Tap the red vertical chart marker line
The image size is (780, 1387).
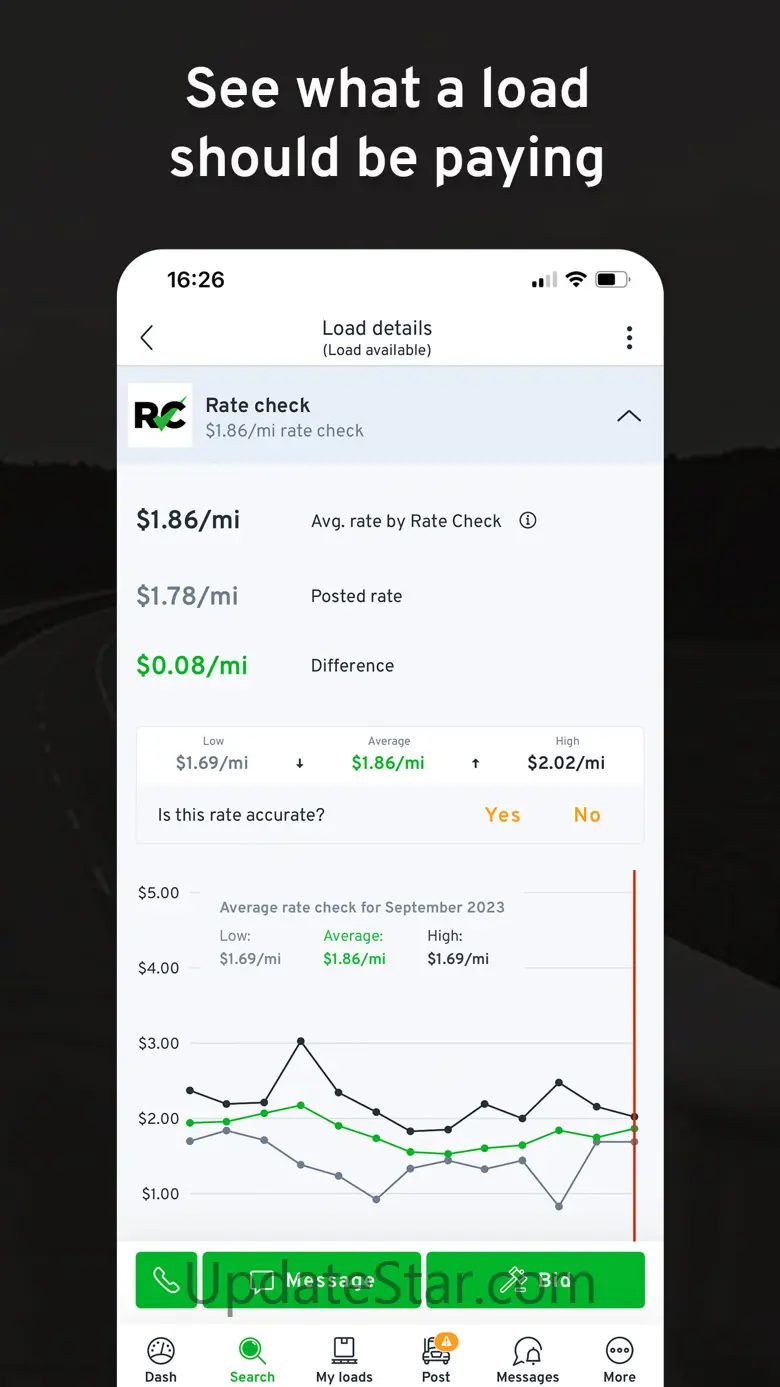click(634, 1000)
